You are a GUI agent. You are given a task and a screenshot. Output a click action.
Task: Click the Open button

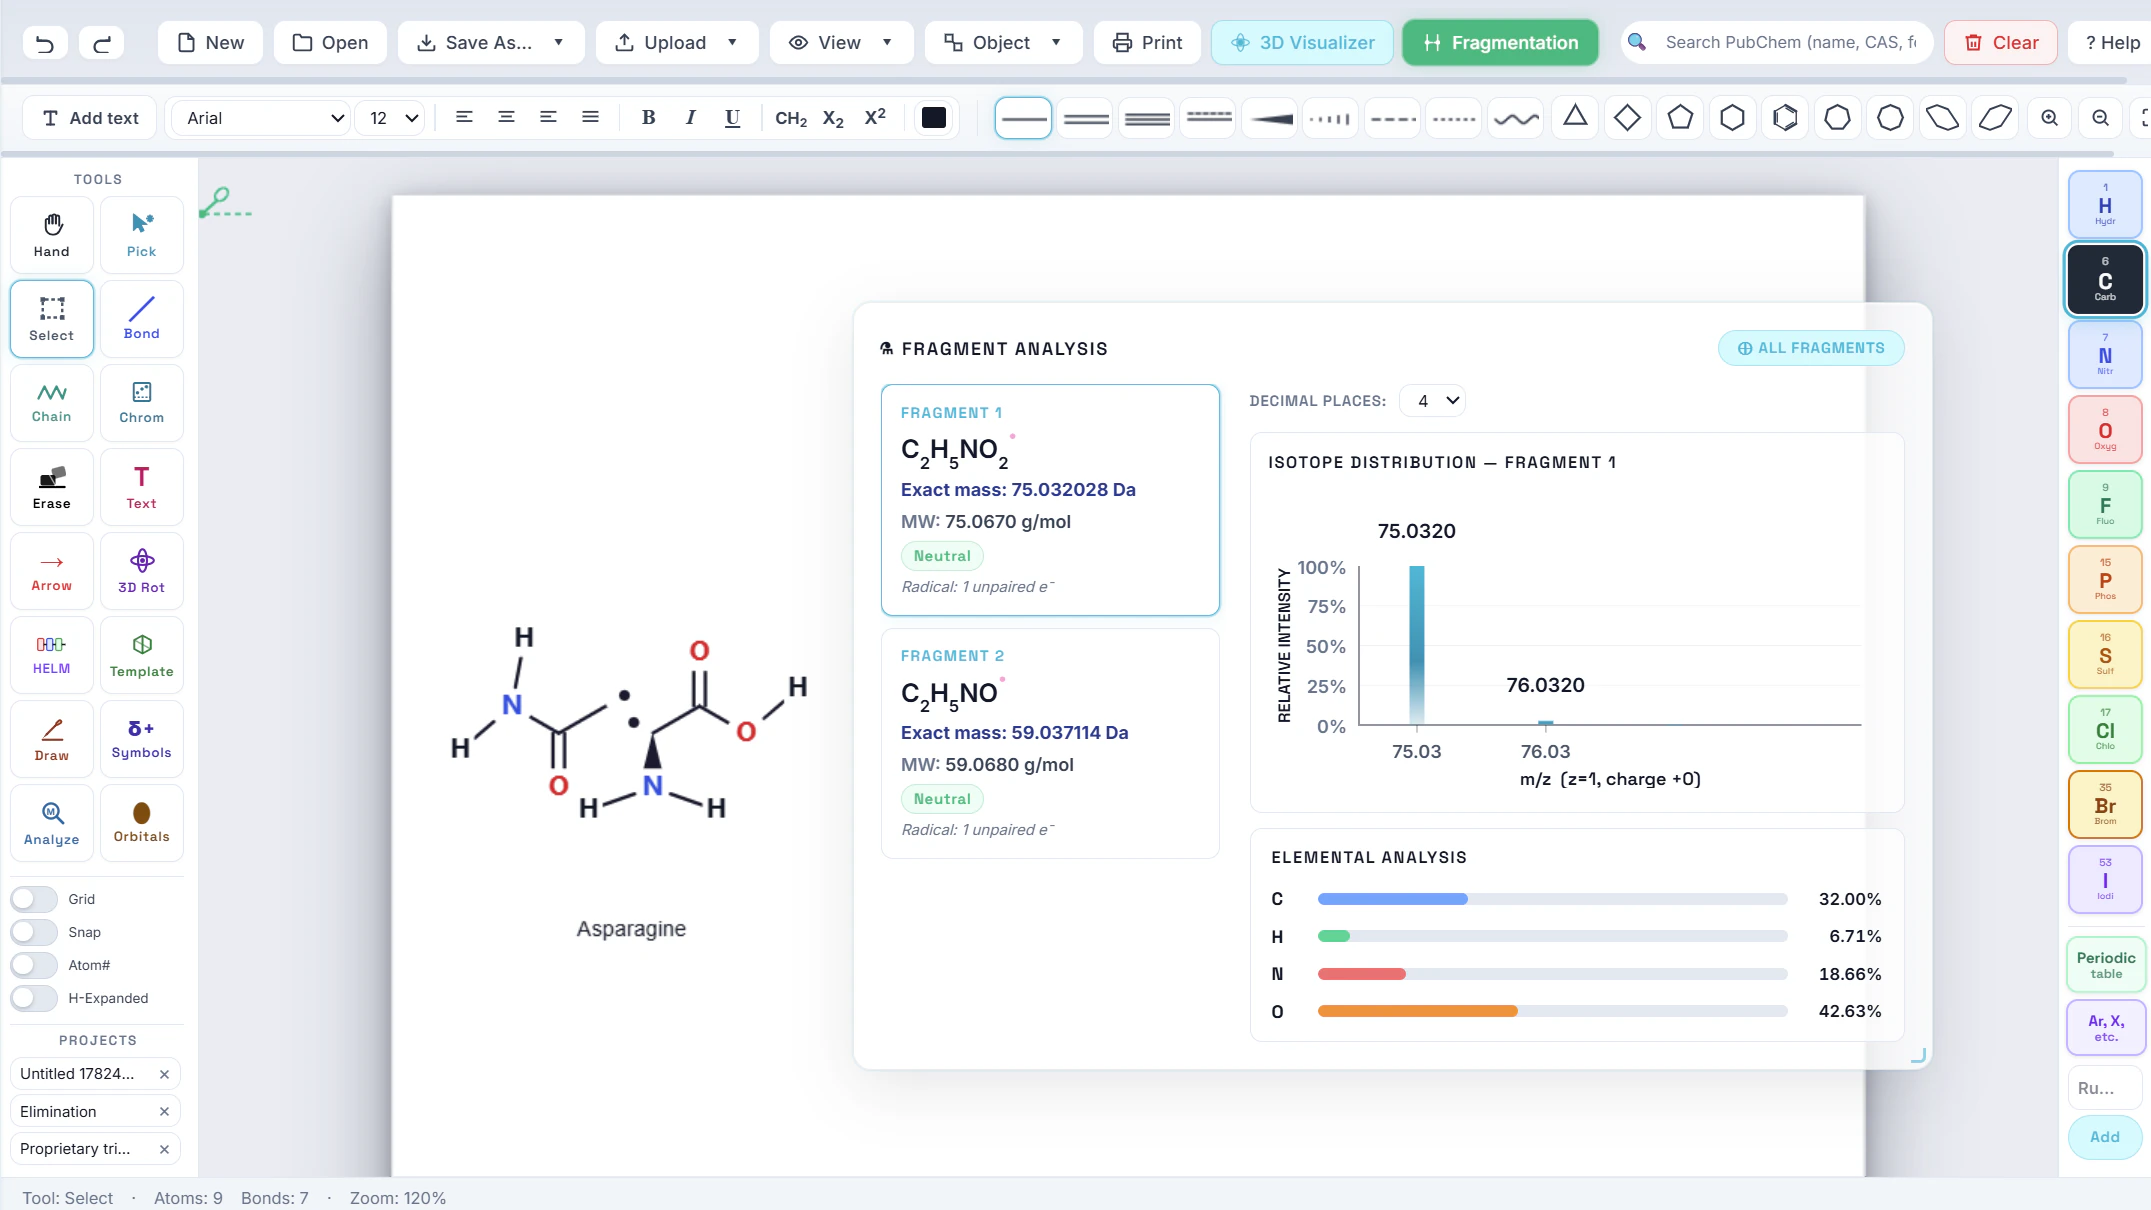[x=330, y=43]
